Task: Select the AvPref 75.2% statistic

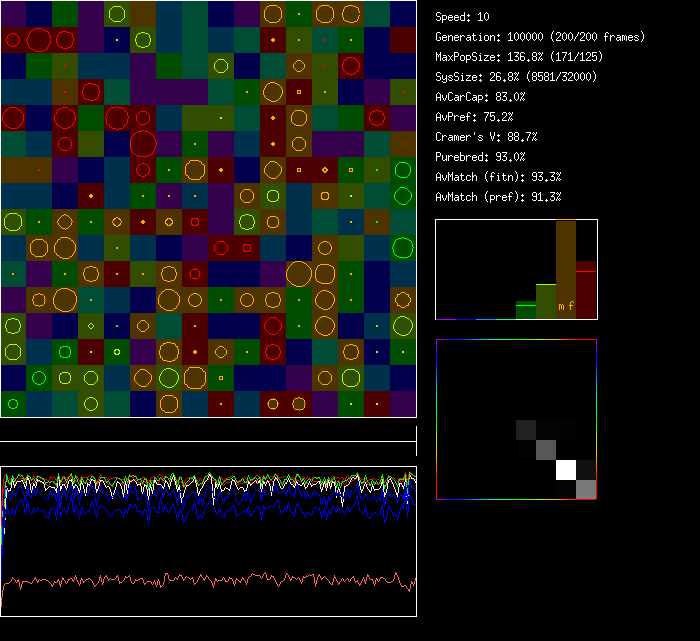Action: click(475, 117)
